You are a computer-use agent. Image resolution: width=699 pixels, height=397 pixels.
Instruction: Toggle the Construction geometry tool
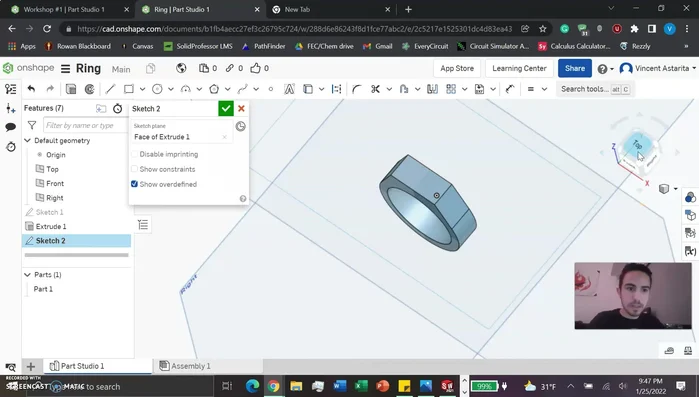click(337, 89)
